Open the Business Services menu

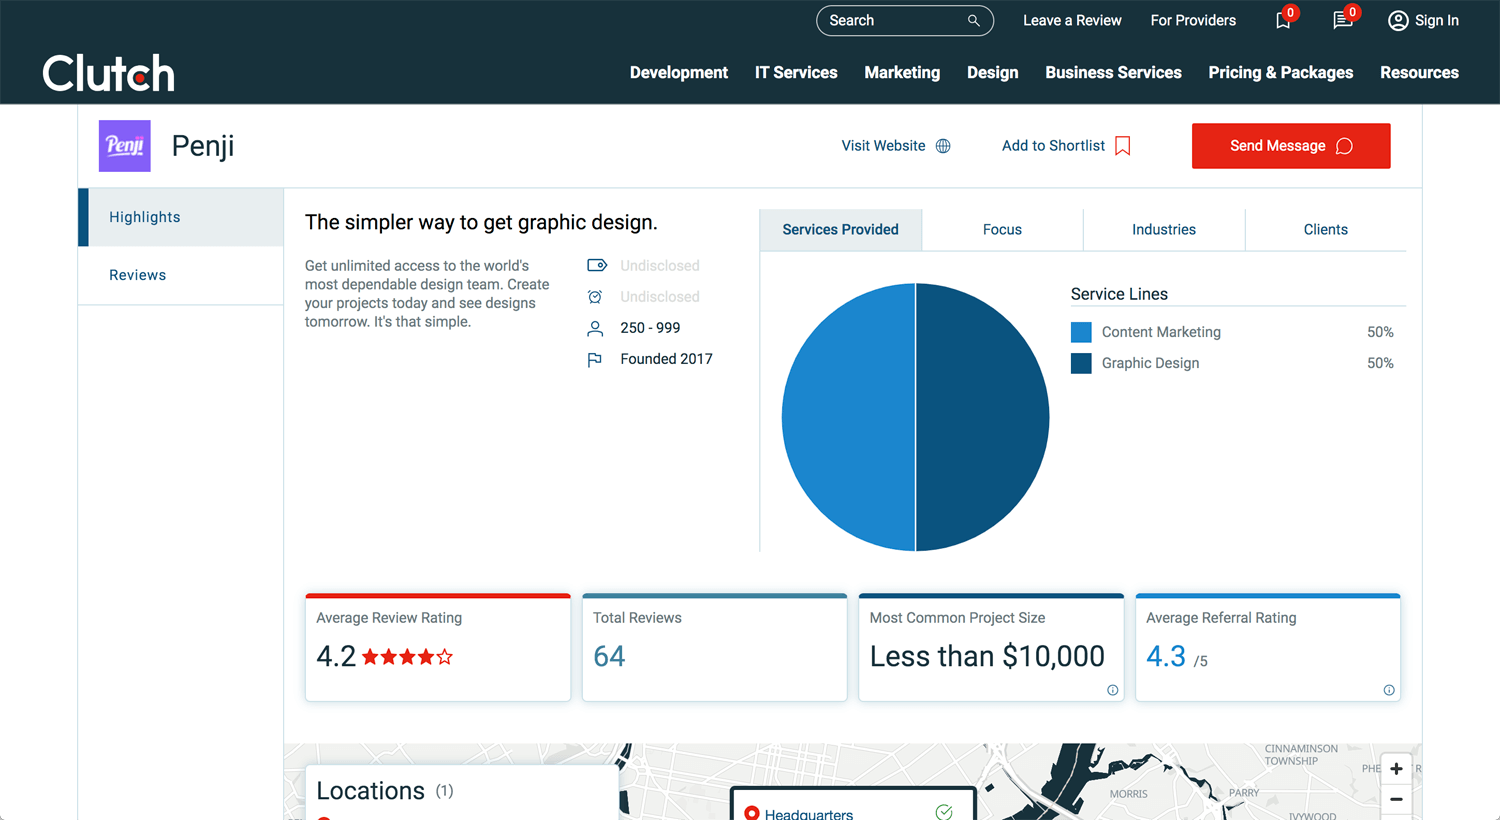pyautogui.click(x=1113, y=72)
